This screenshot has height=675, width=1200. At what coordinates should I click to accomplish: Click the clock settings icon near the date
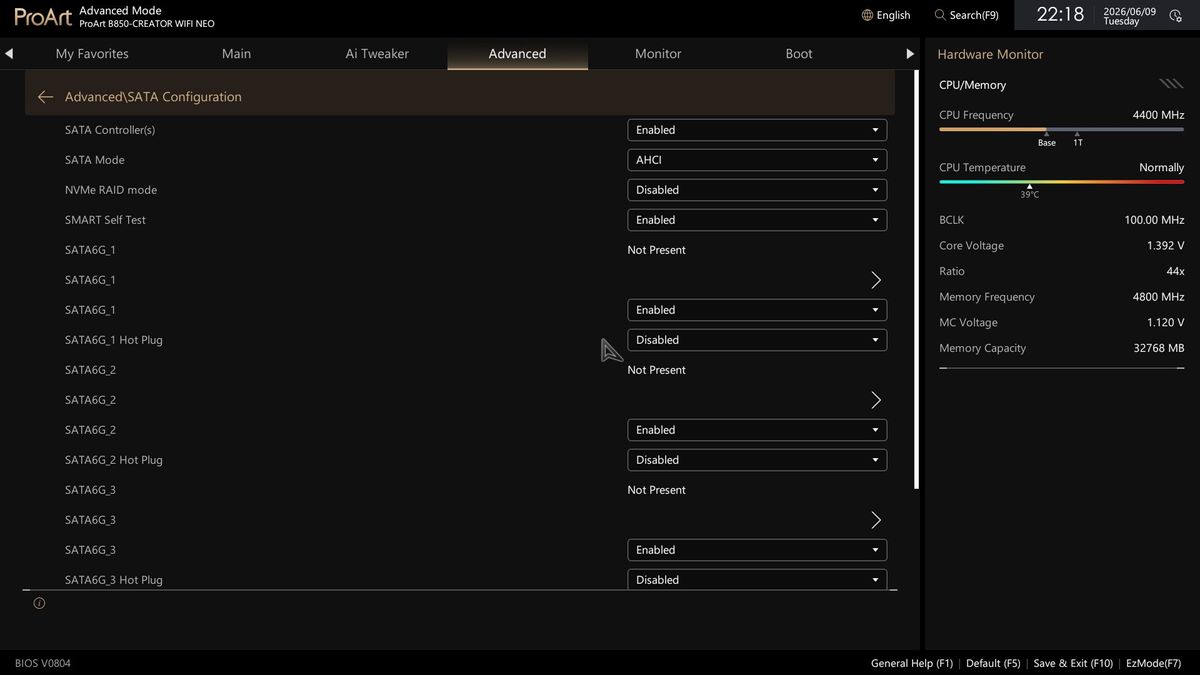pyautogui.click(x=1175, y=15)
